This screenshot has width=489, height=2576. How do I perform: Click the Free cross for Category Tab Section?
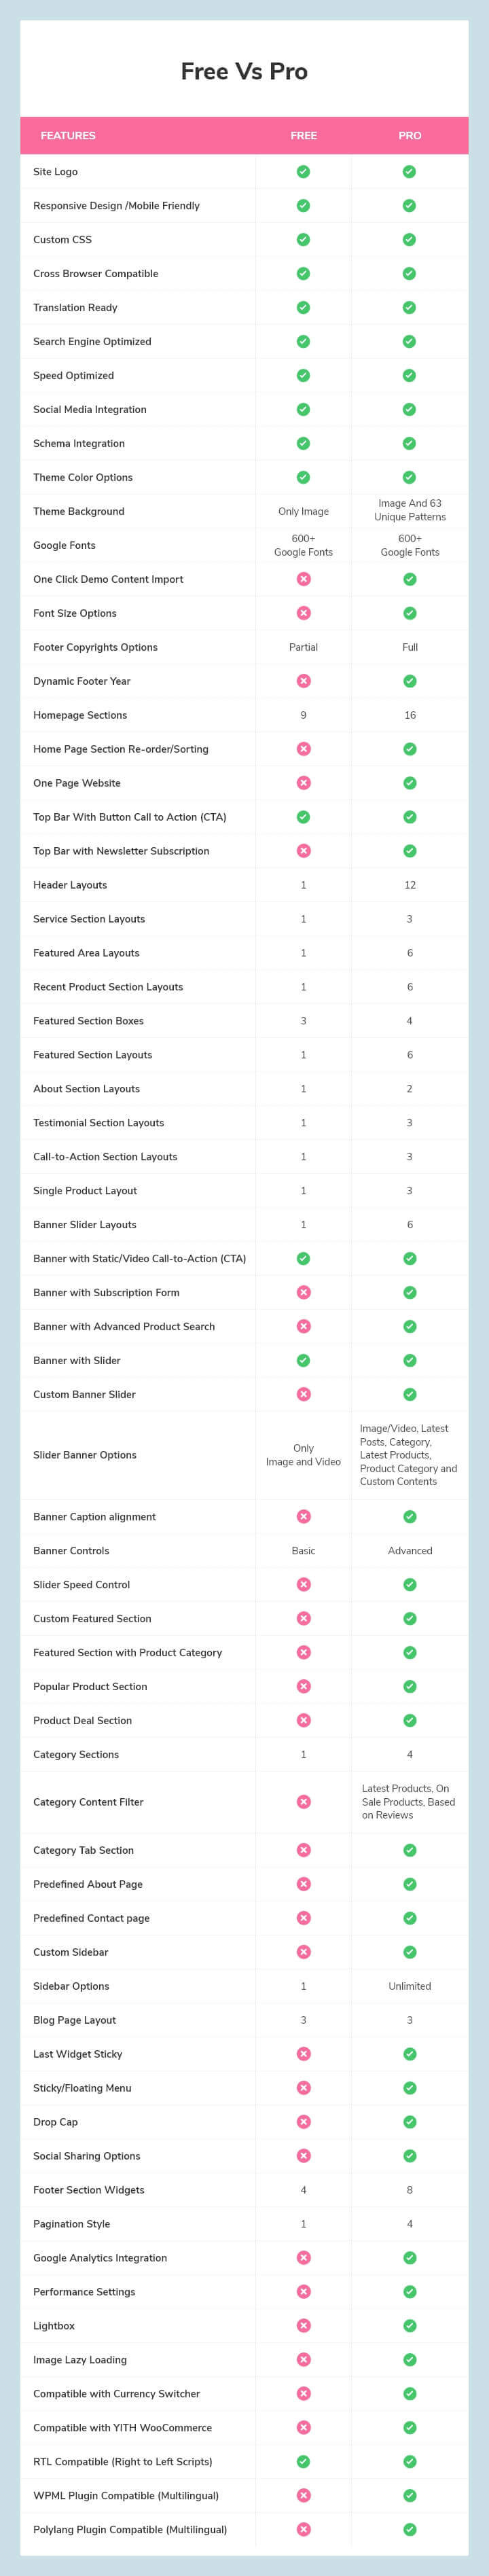pos(303,1850)
